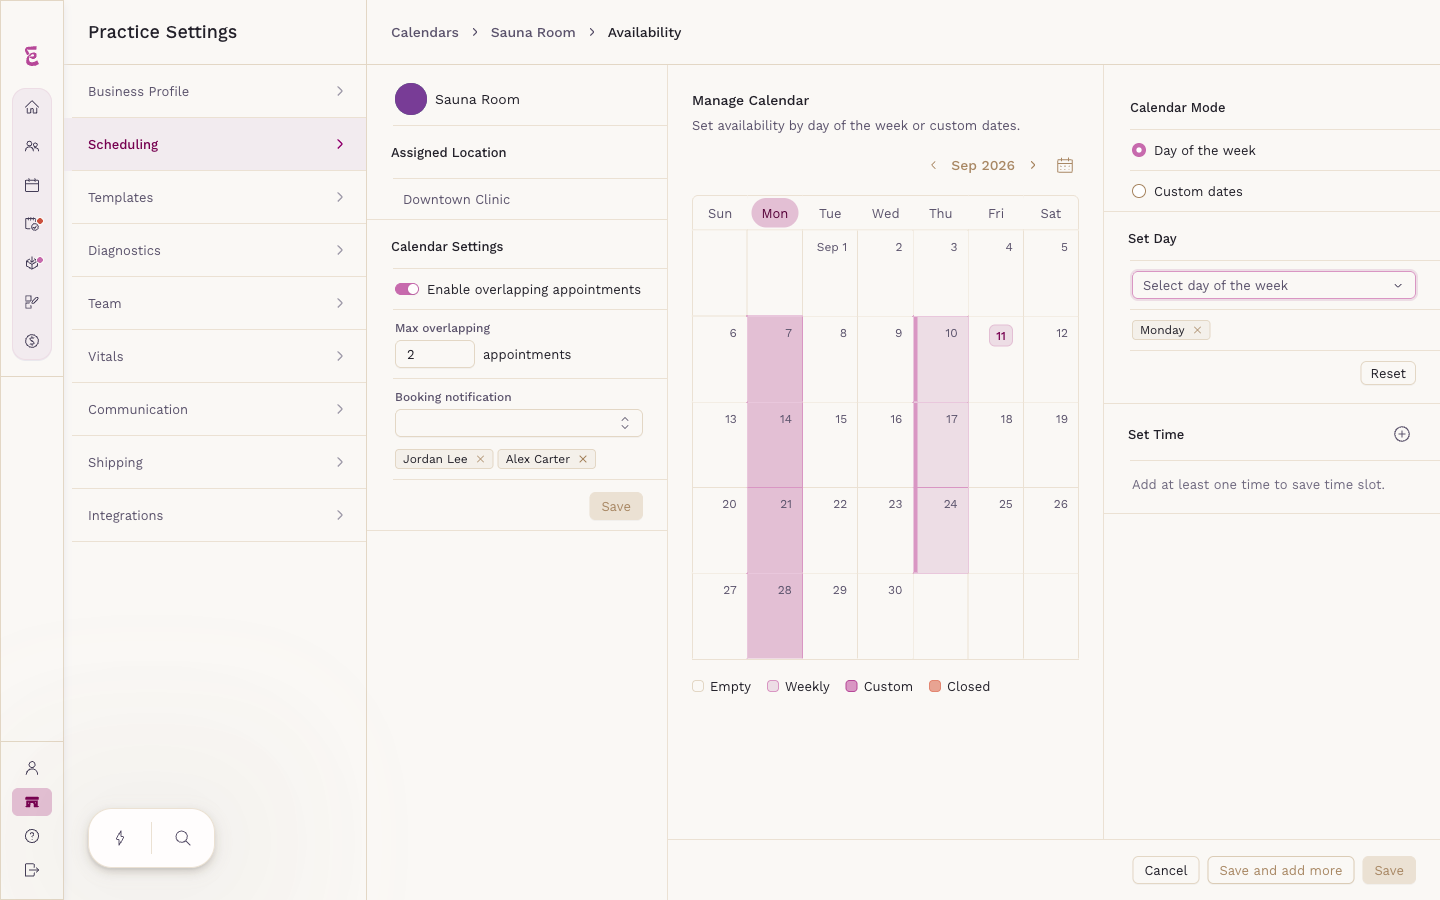Open the forms edit icon in the sidebar

pos(32,302)
